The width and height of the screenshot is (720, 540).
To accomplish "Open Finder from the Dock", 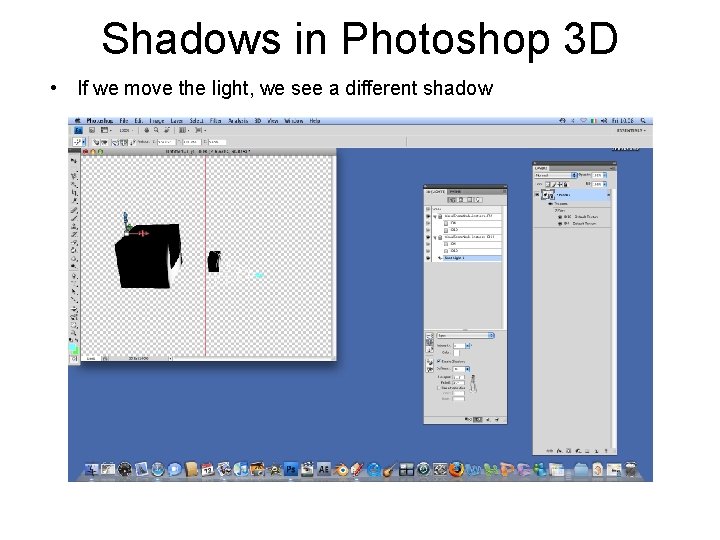I will tap(91, 469).
